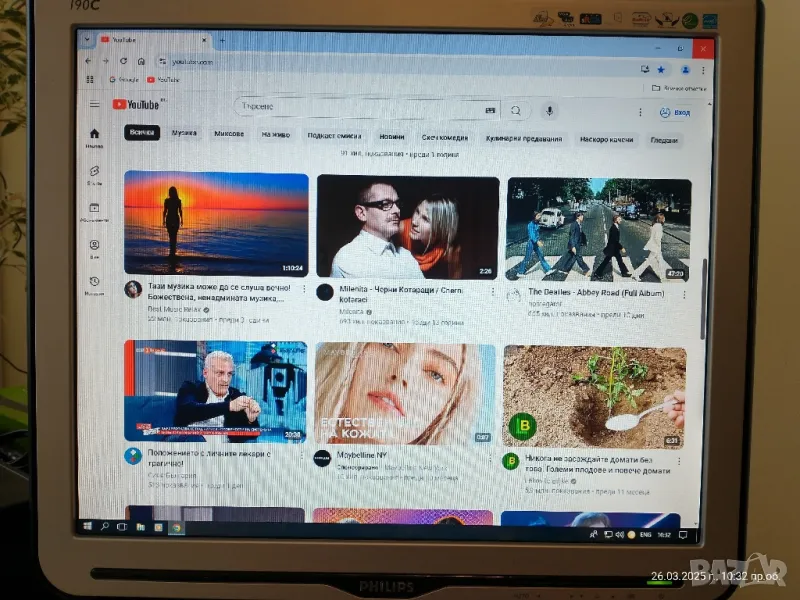The image size is (800, 600).
Task: Open the on-screen keyboard icon in search box
Action: 490,110
